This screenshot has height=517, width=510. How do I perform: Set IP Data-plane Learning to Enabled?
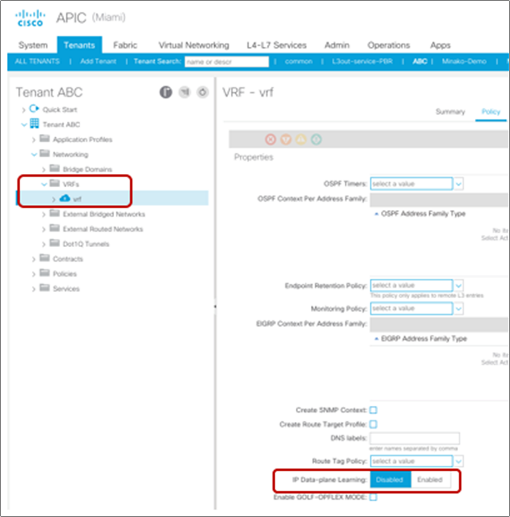[x=431, y=480]
